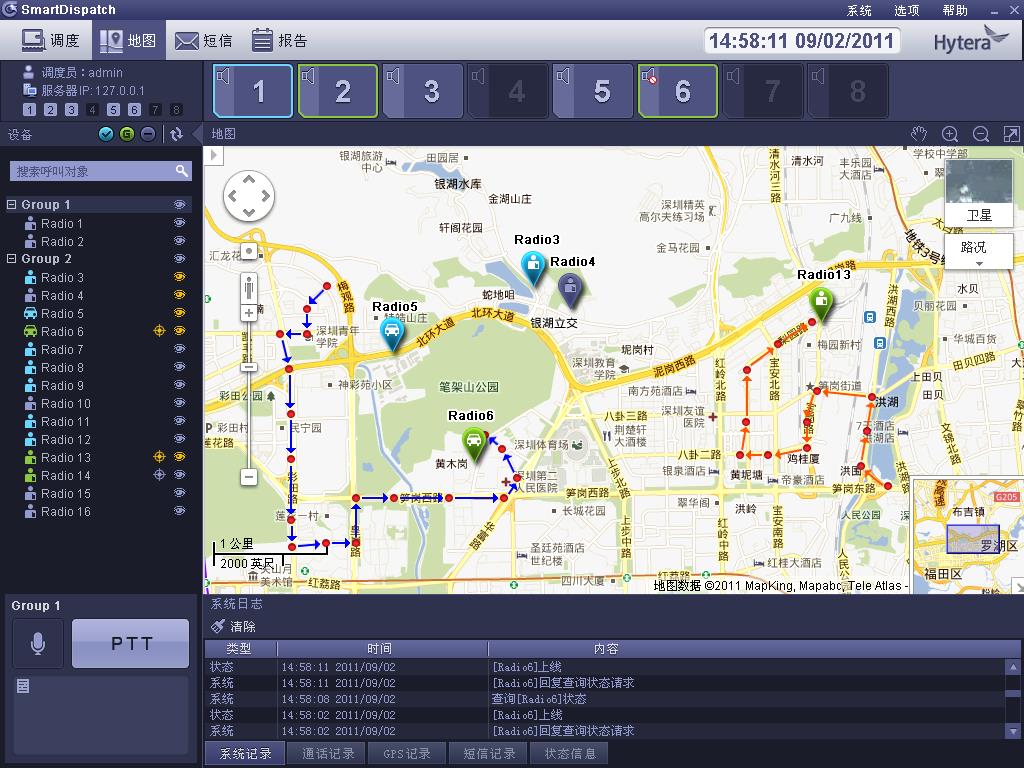Toggle visibility eye for Radio 3
The width and height of the screenshot is (1024, 768).
pyautogui.click(x=180, y=277)
